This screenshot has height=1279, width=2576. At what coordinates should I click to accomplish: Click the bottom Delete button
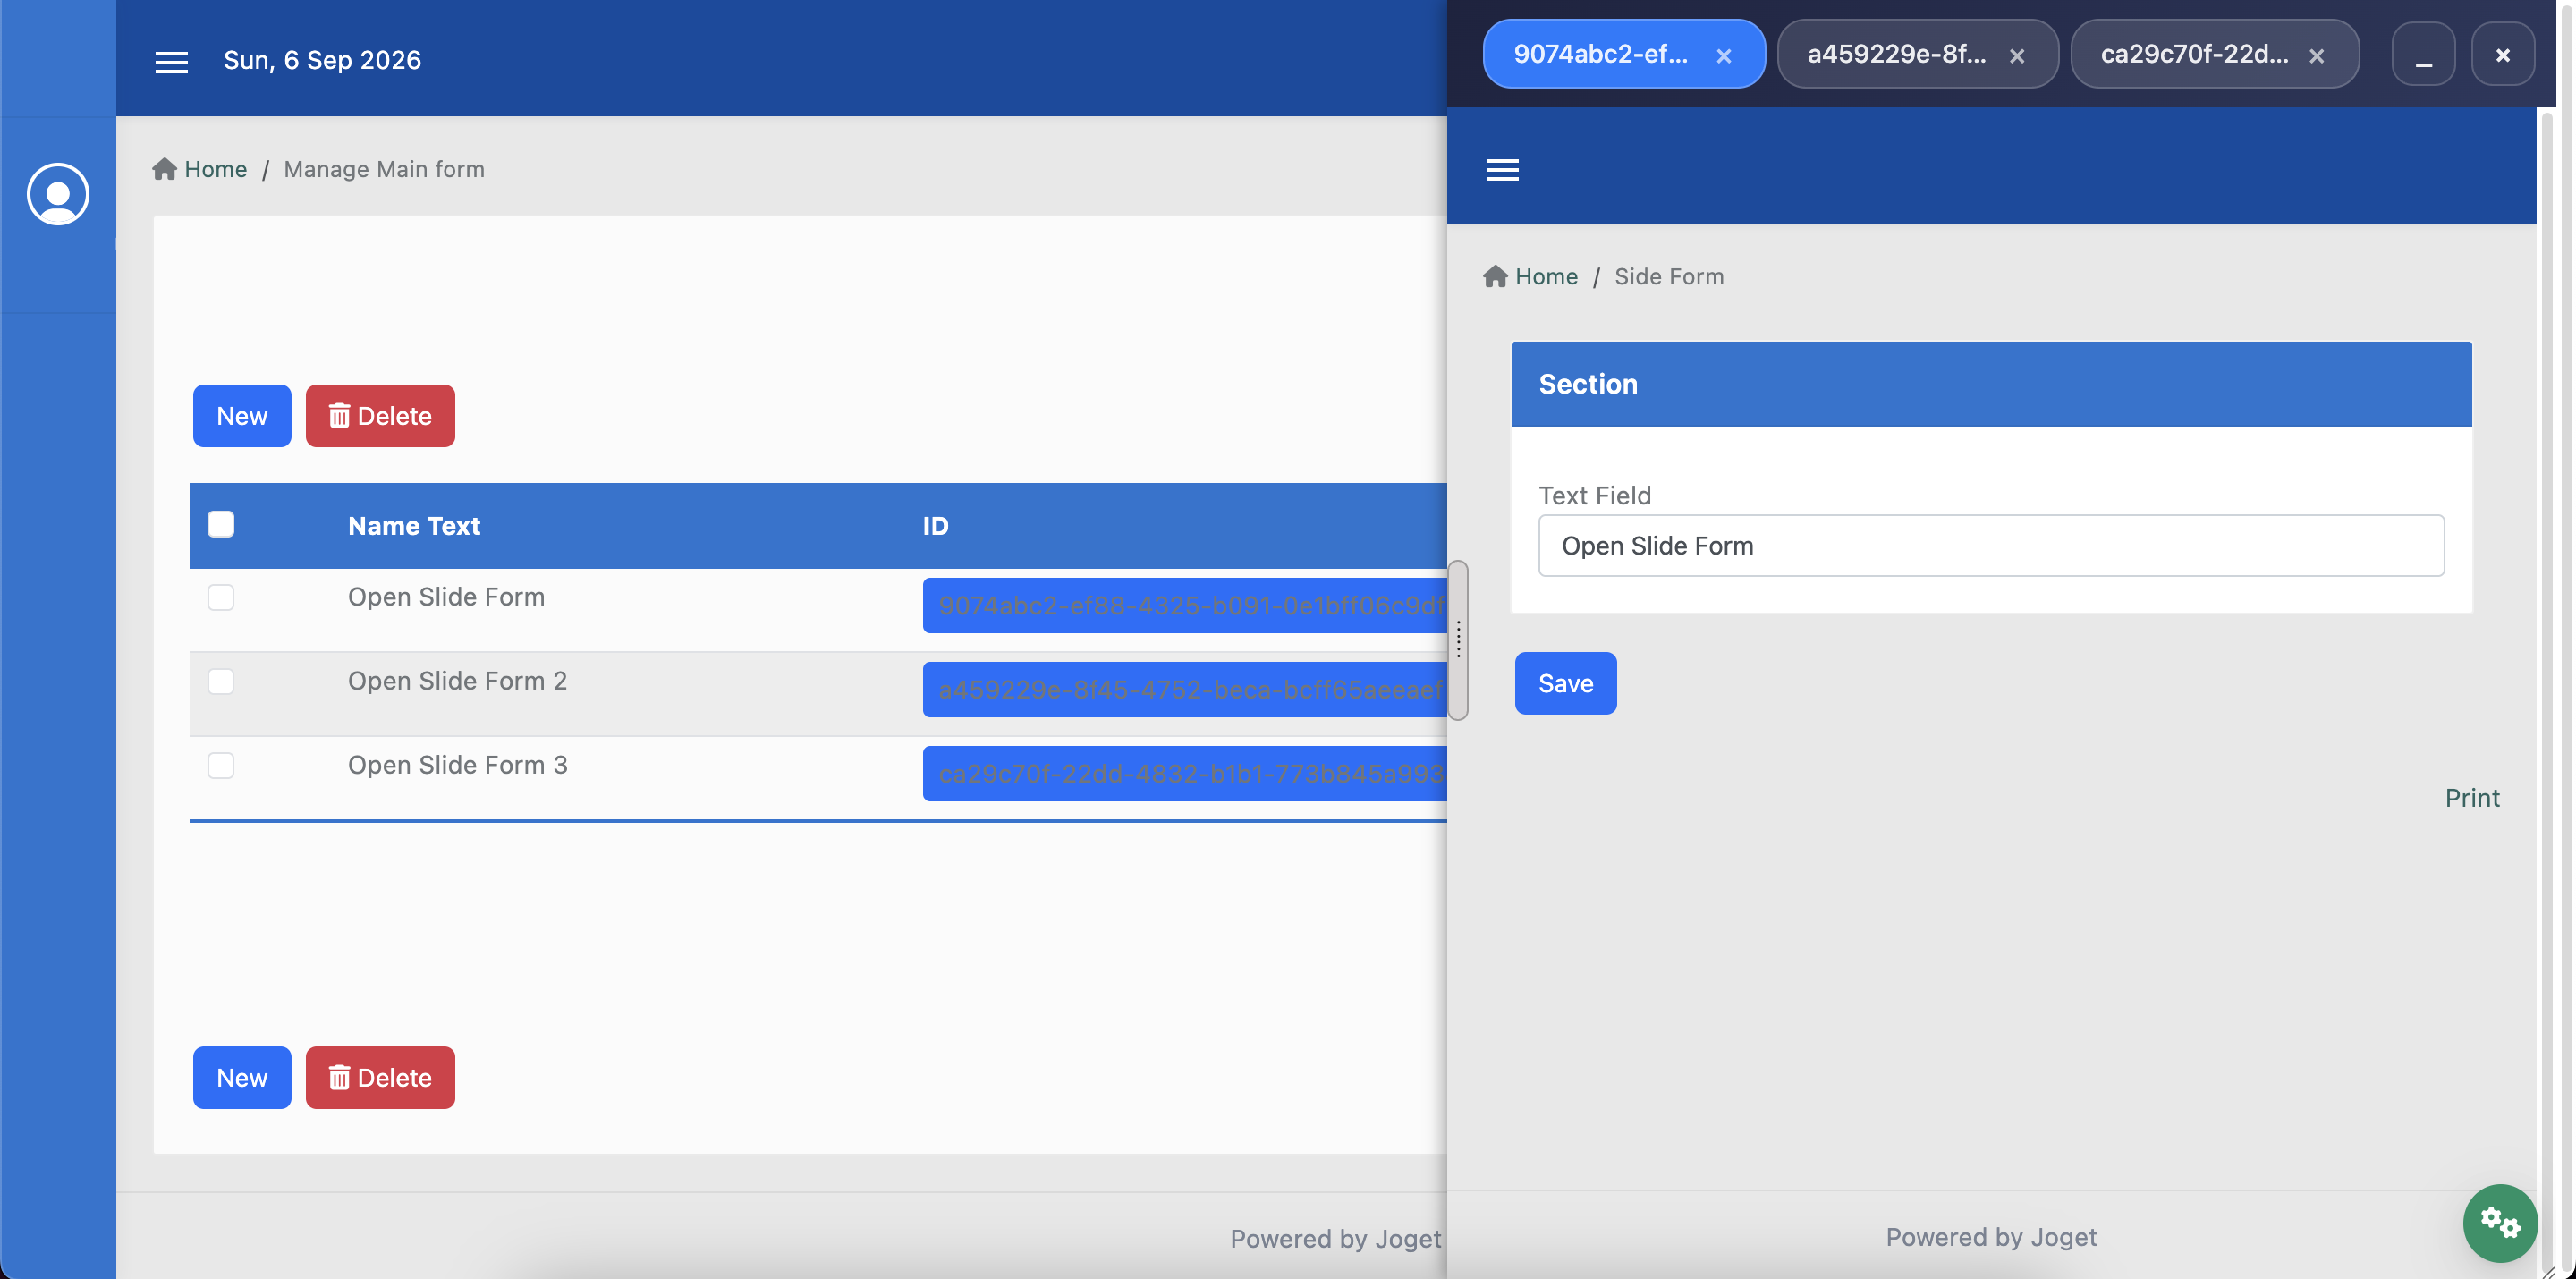pos(380,1078)
